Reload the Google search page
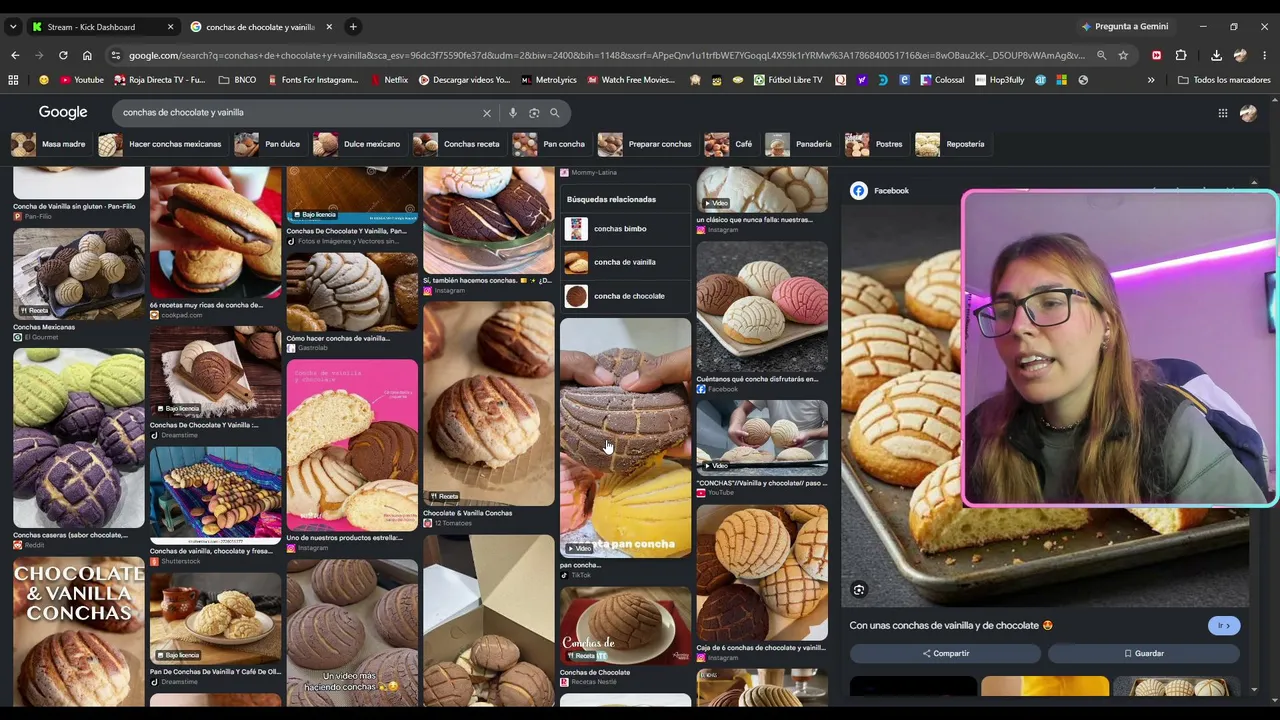Image resolution: width=1280 pixels, height=720 pixels. point(63,56)
